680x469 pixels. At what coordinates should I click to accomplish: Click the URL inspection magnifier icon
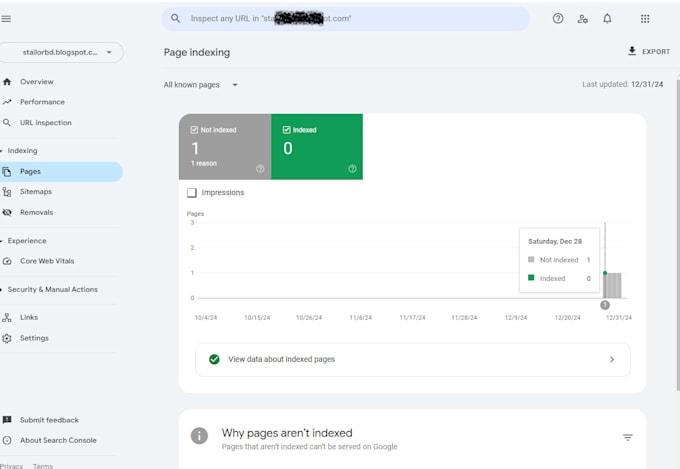point(7,123)
